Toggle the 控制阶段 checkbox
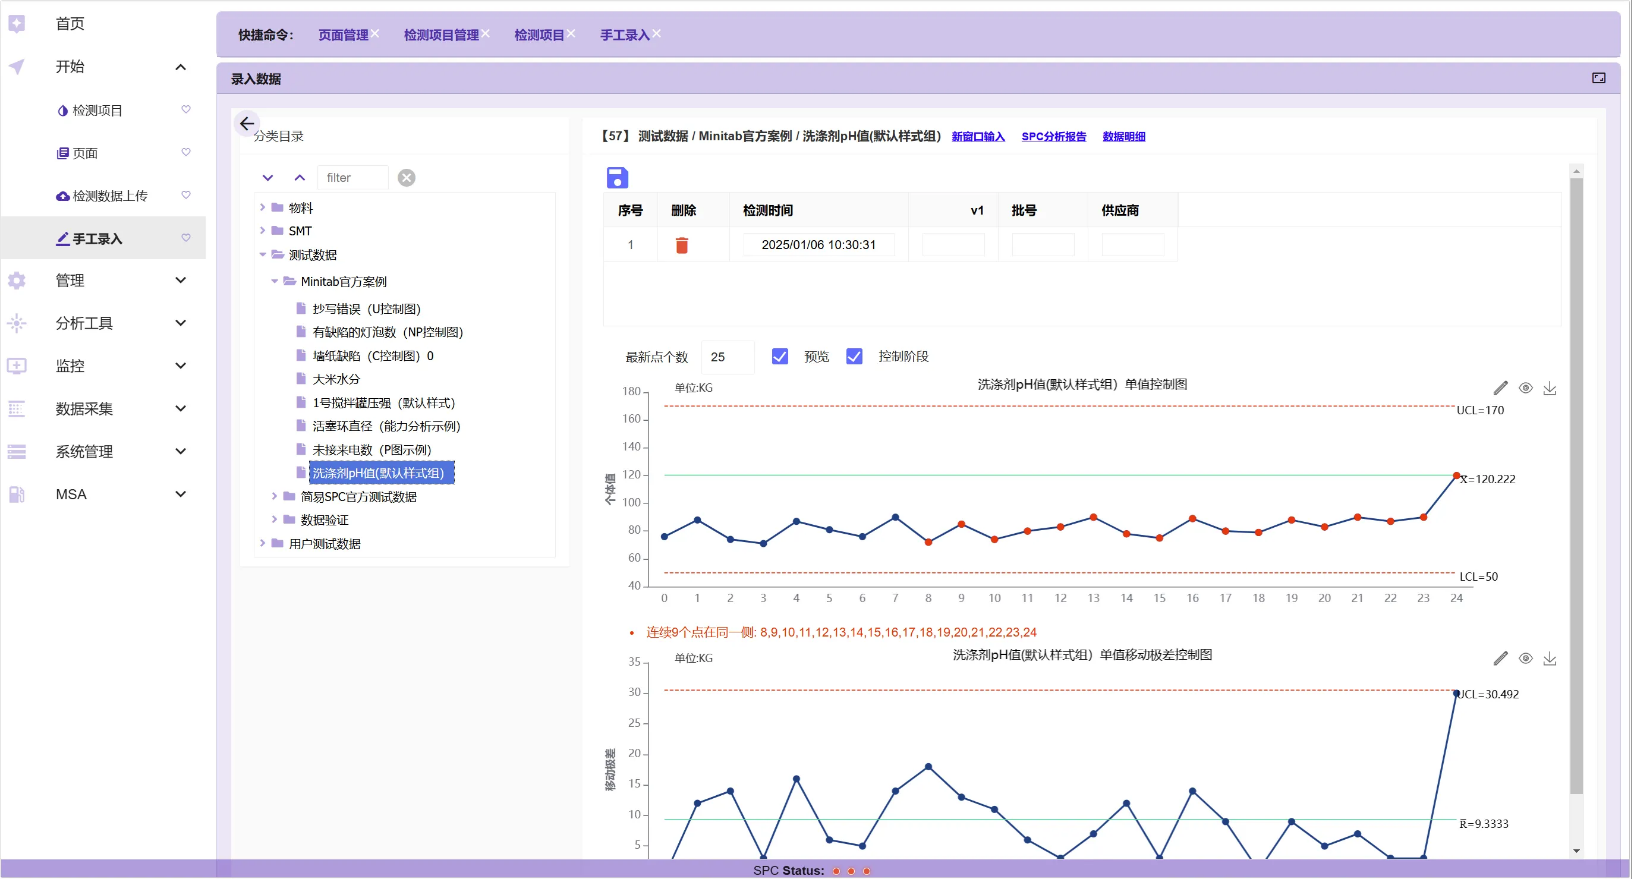 click(854, 357)
